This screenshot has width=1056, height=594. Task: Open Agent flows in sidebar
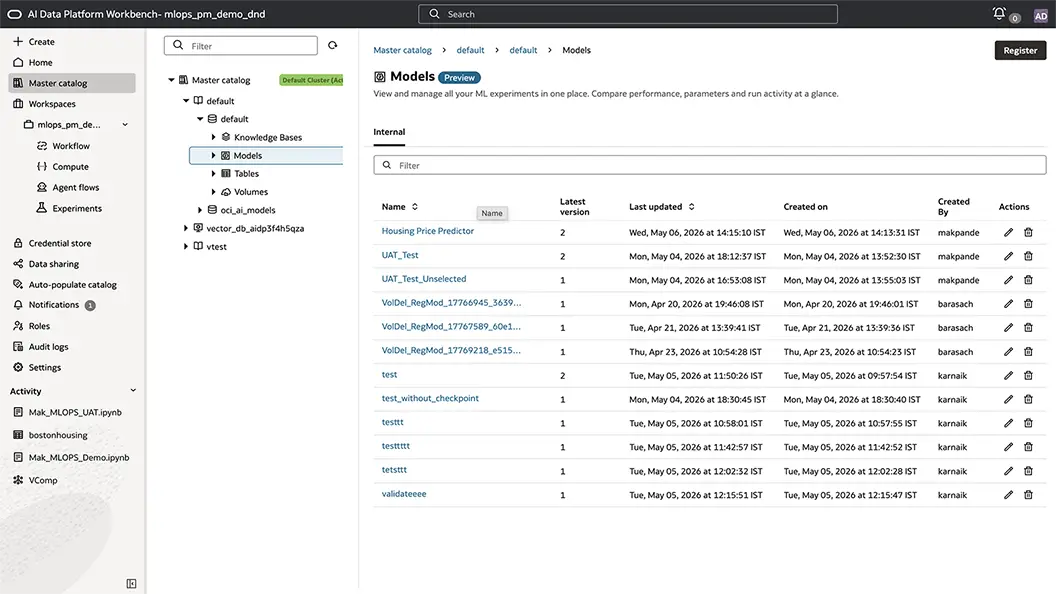[75, 187]
